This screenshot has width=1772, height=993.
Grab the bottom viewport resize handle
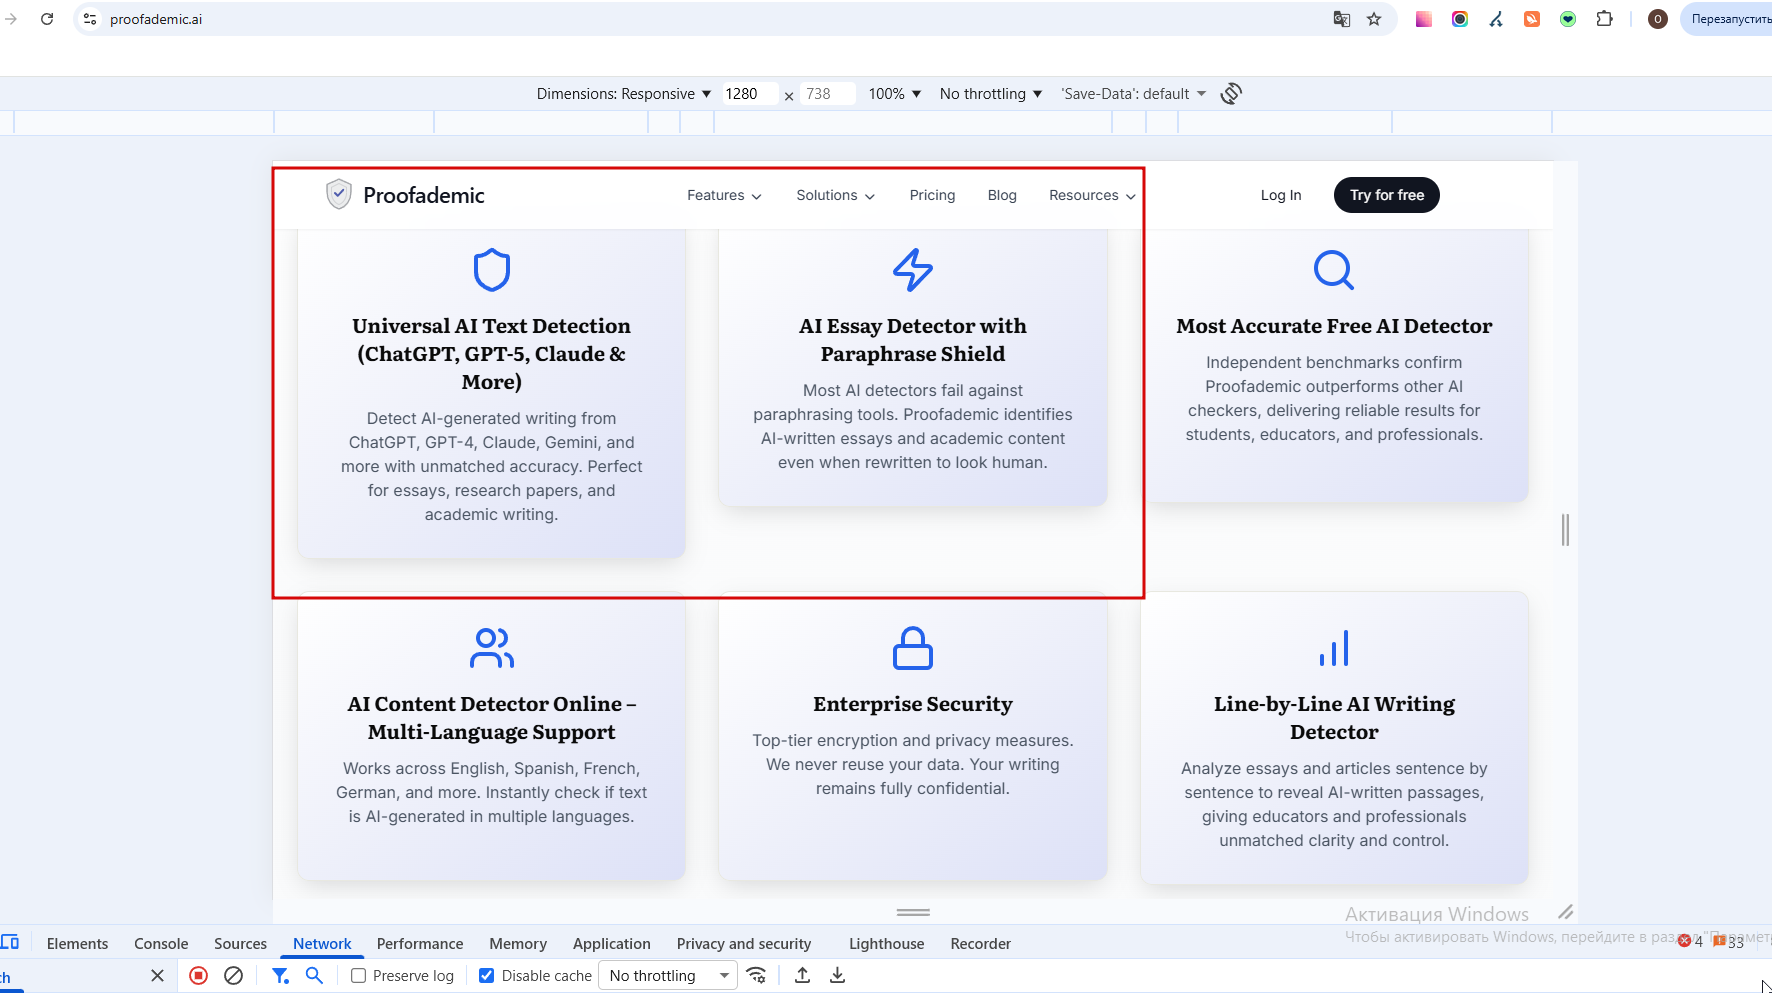(x=913, y=912)
